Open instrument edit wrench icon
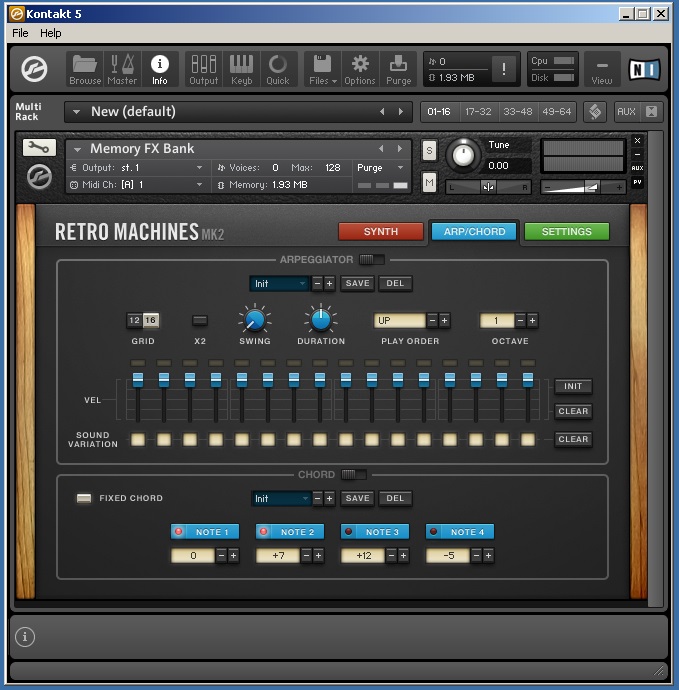 tap(39, 148)
